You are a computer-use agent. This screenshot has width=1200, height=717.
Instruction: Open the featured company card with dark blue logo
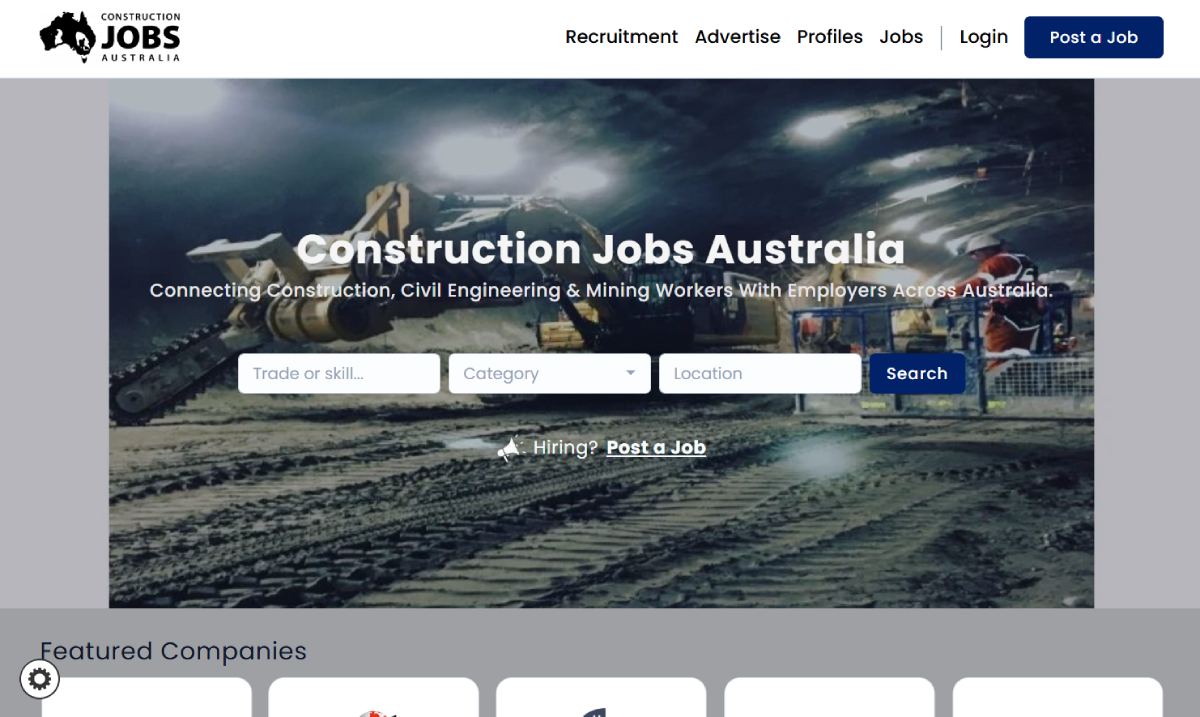click(601, 698)
